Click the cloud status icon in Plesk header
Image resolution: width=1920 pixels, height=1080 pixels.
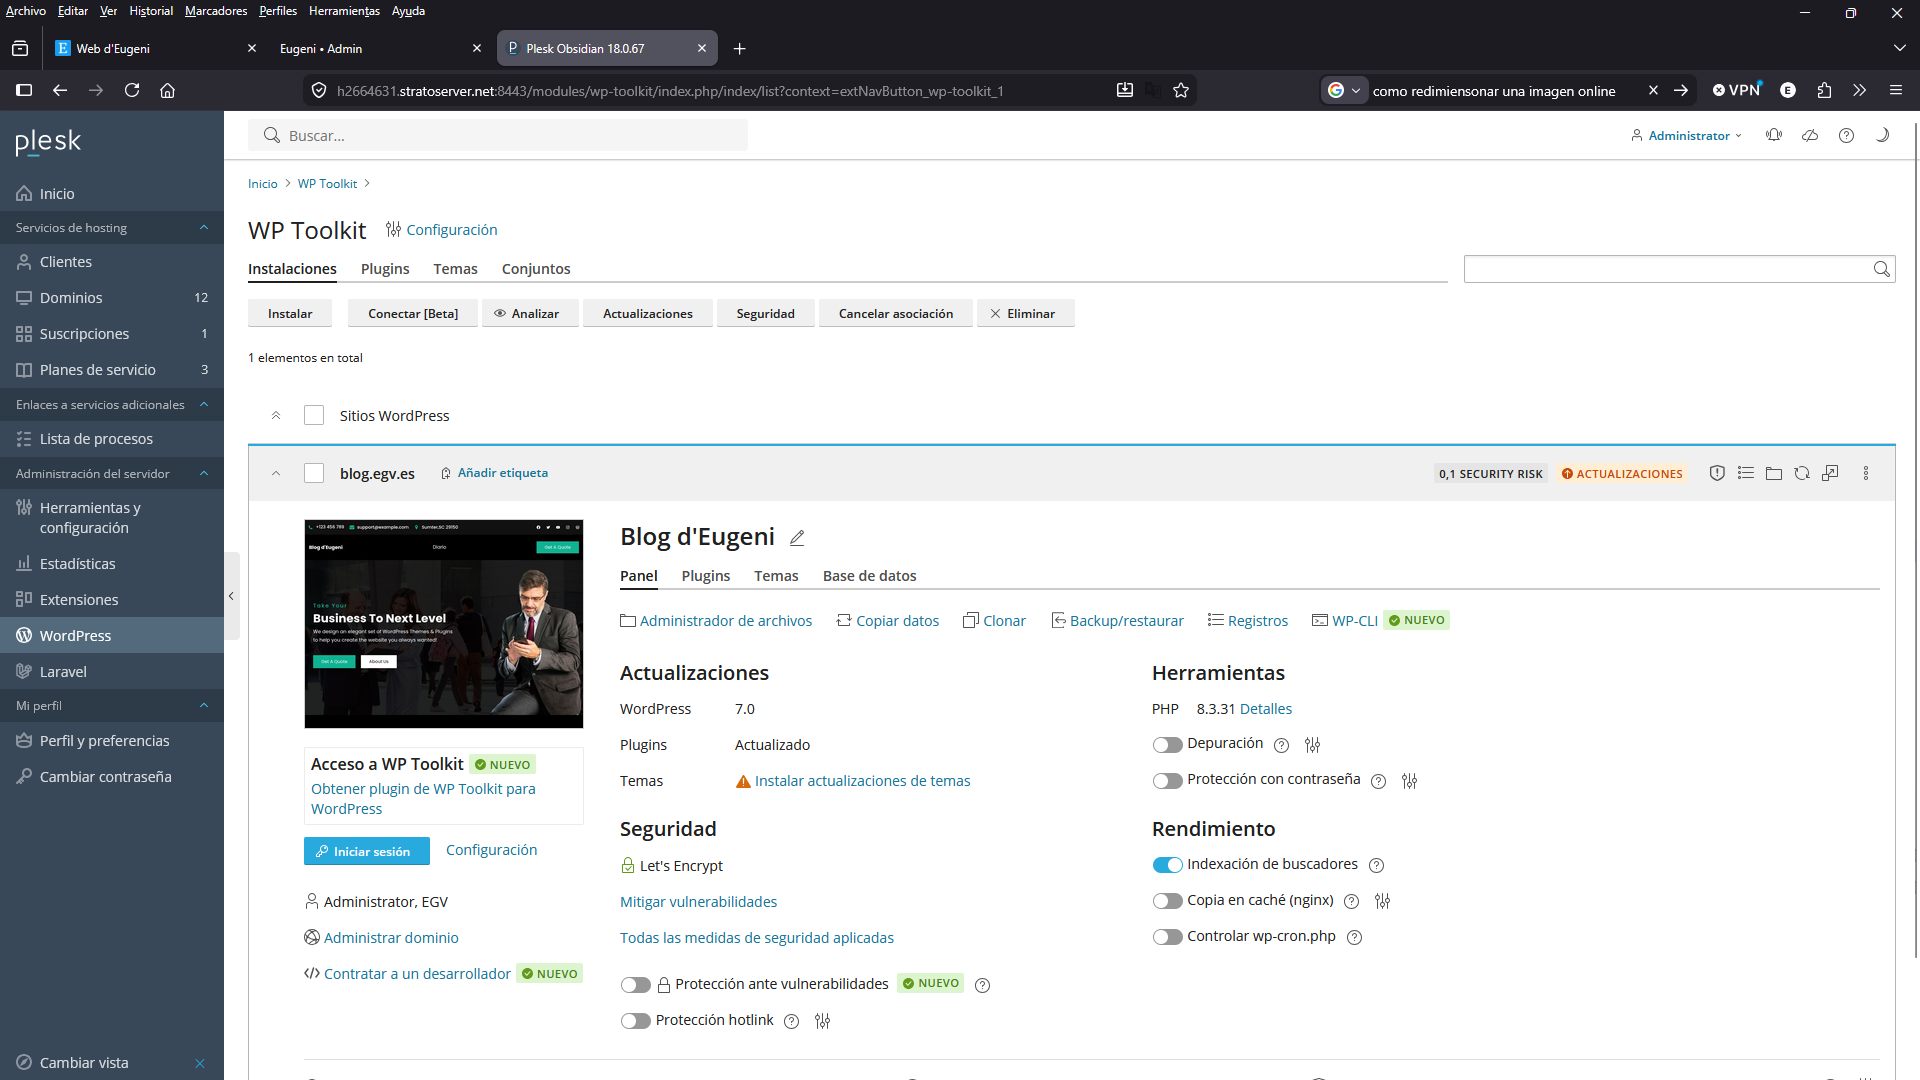1810,135
